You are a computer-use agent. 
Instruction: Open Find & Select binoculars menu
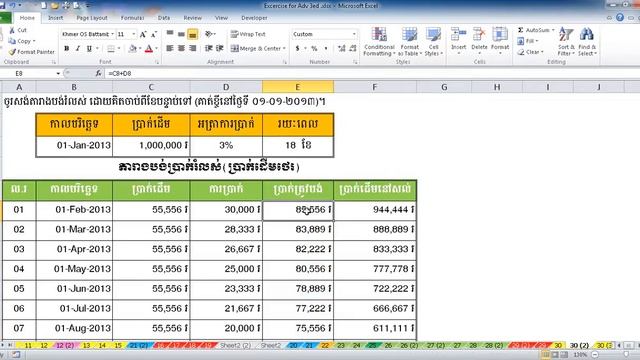point(587,42)
